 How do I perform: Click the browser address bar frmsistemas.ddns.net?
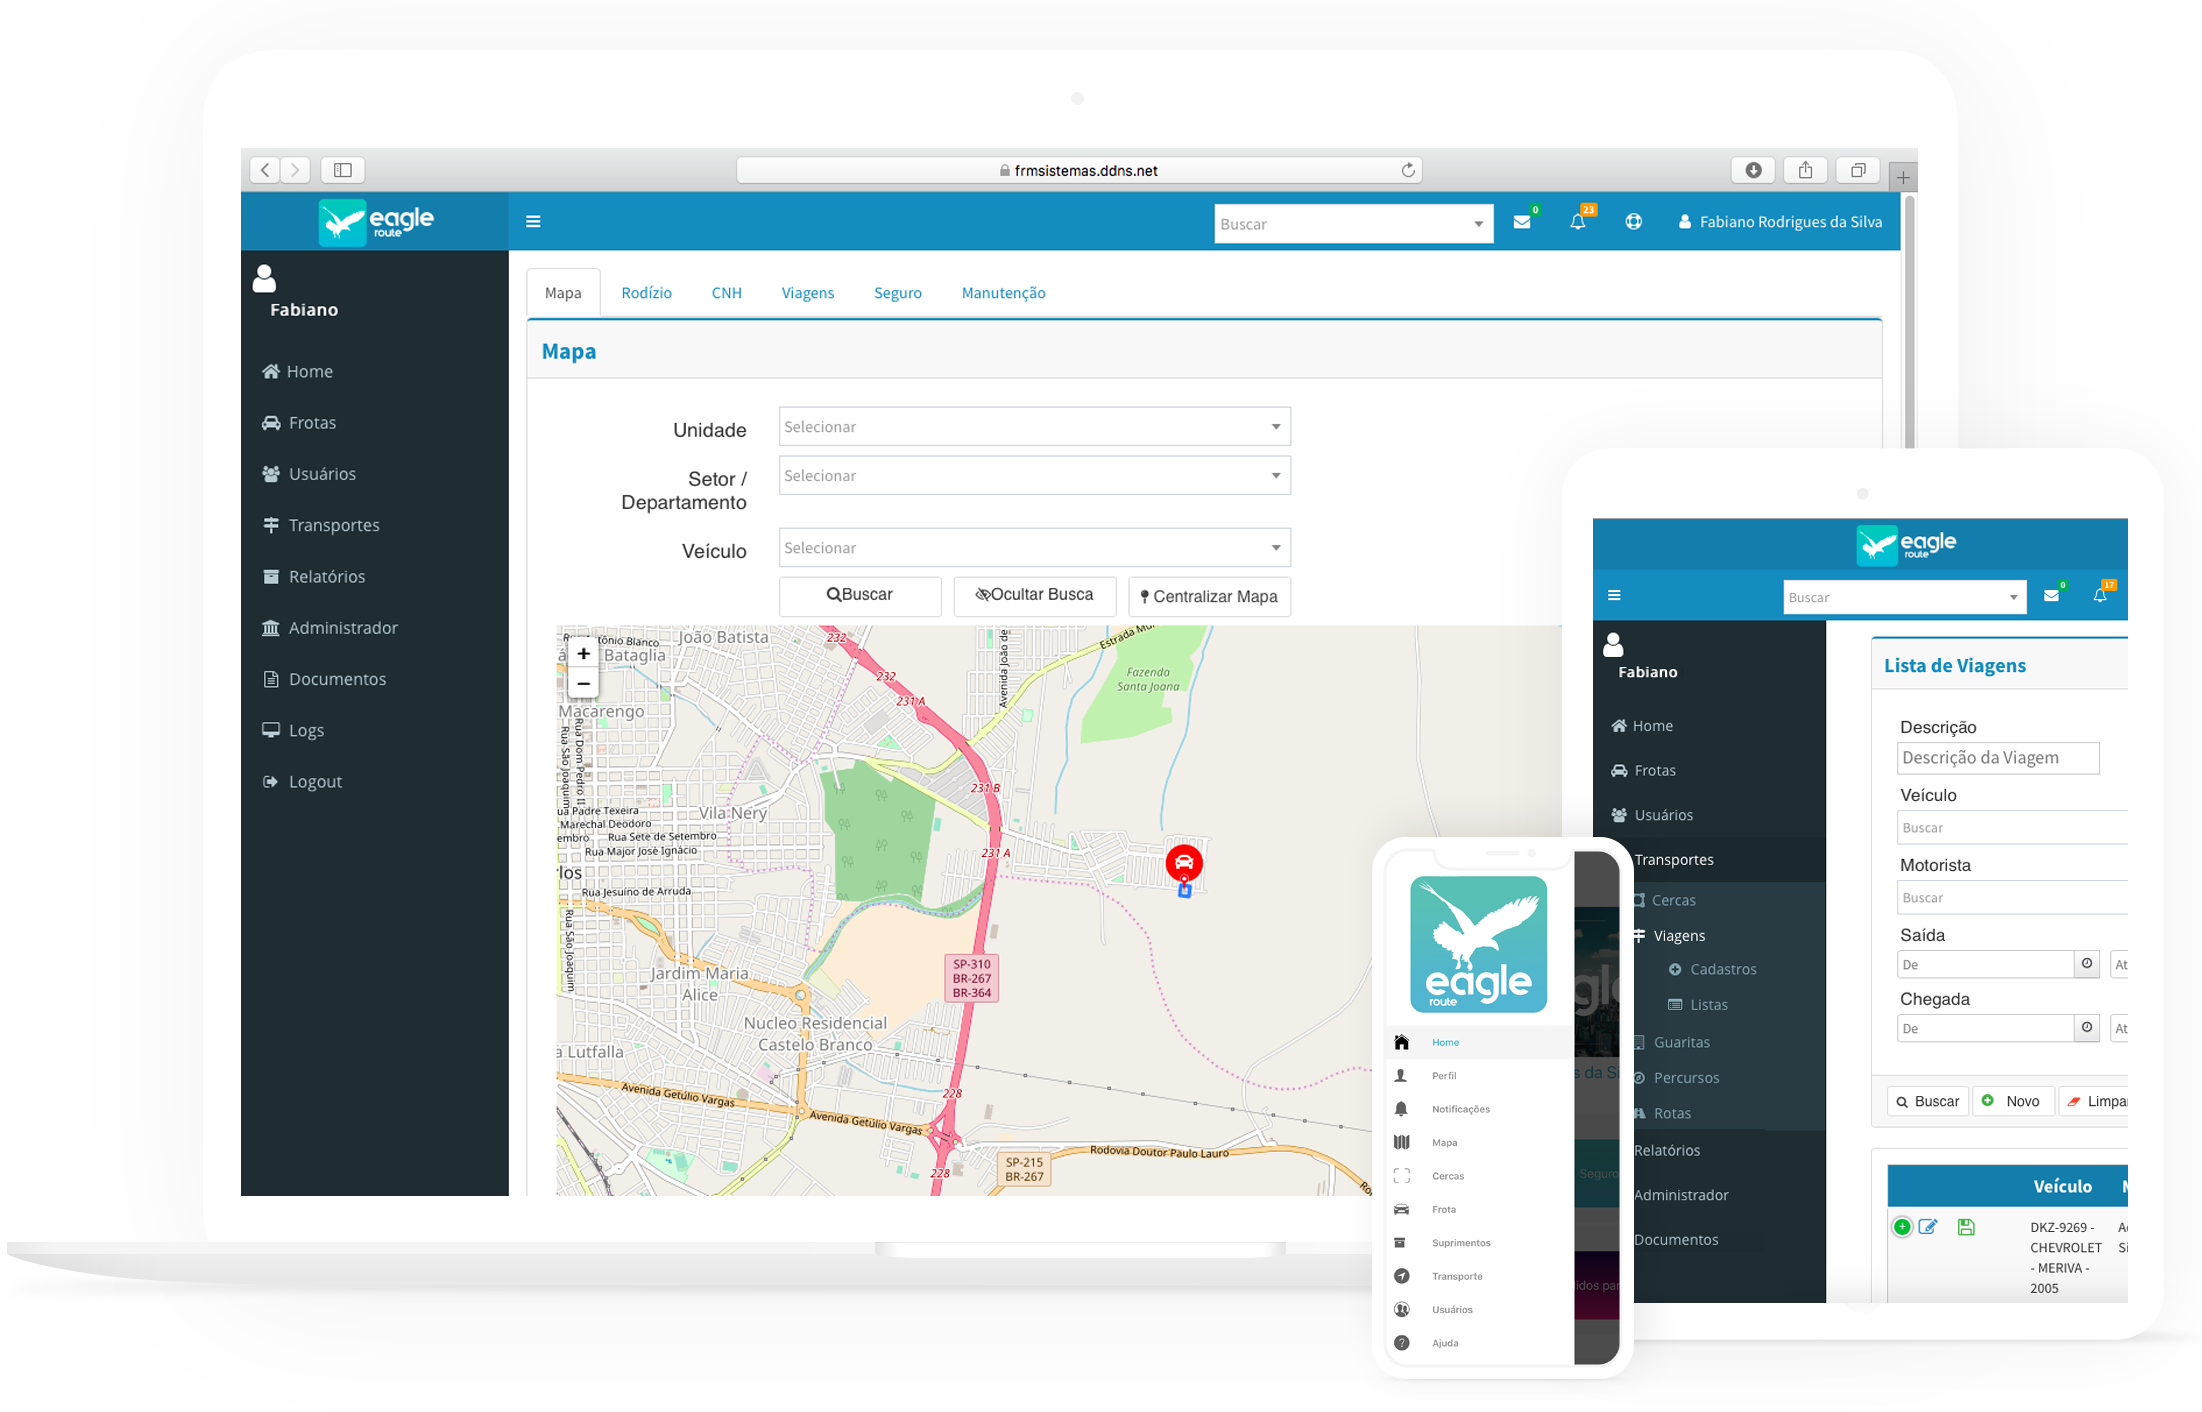point(1079,170)
